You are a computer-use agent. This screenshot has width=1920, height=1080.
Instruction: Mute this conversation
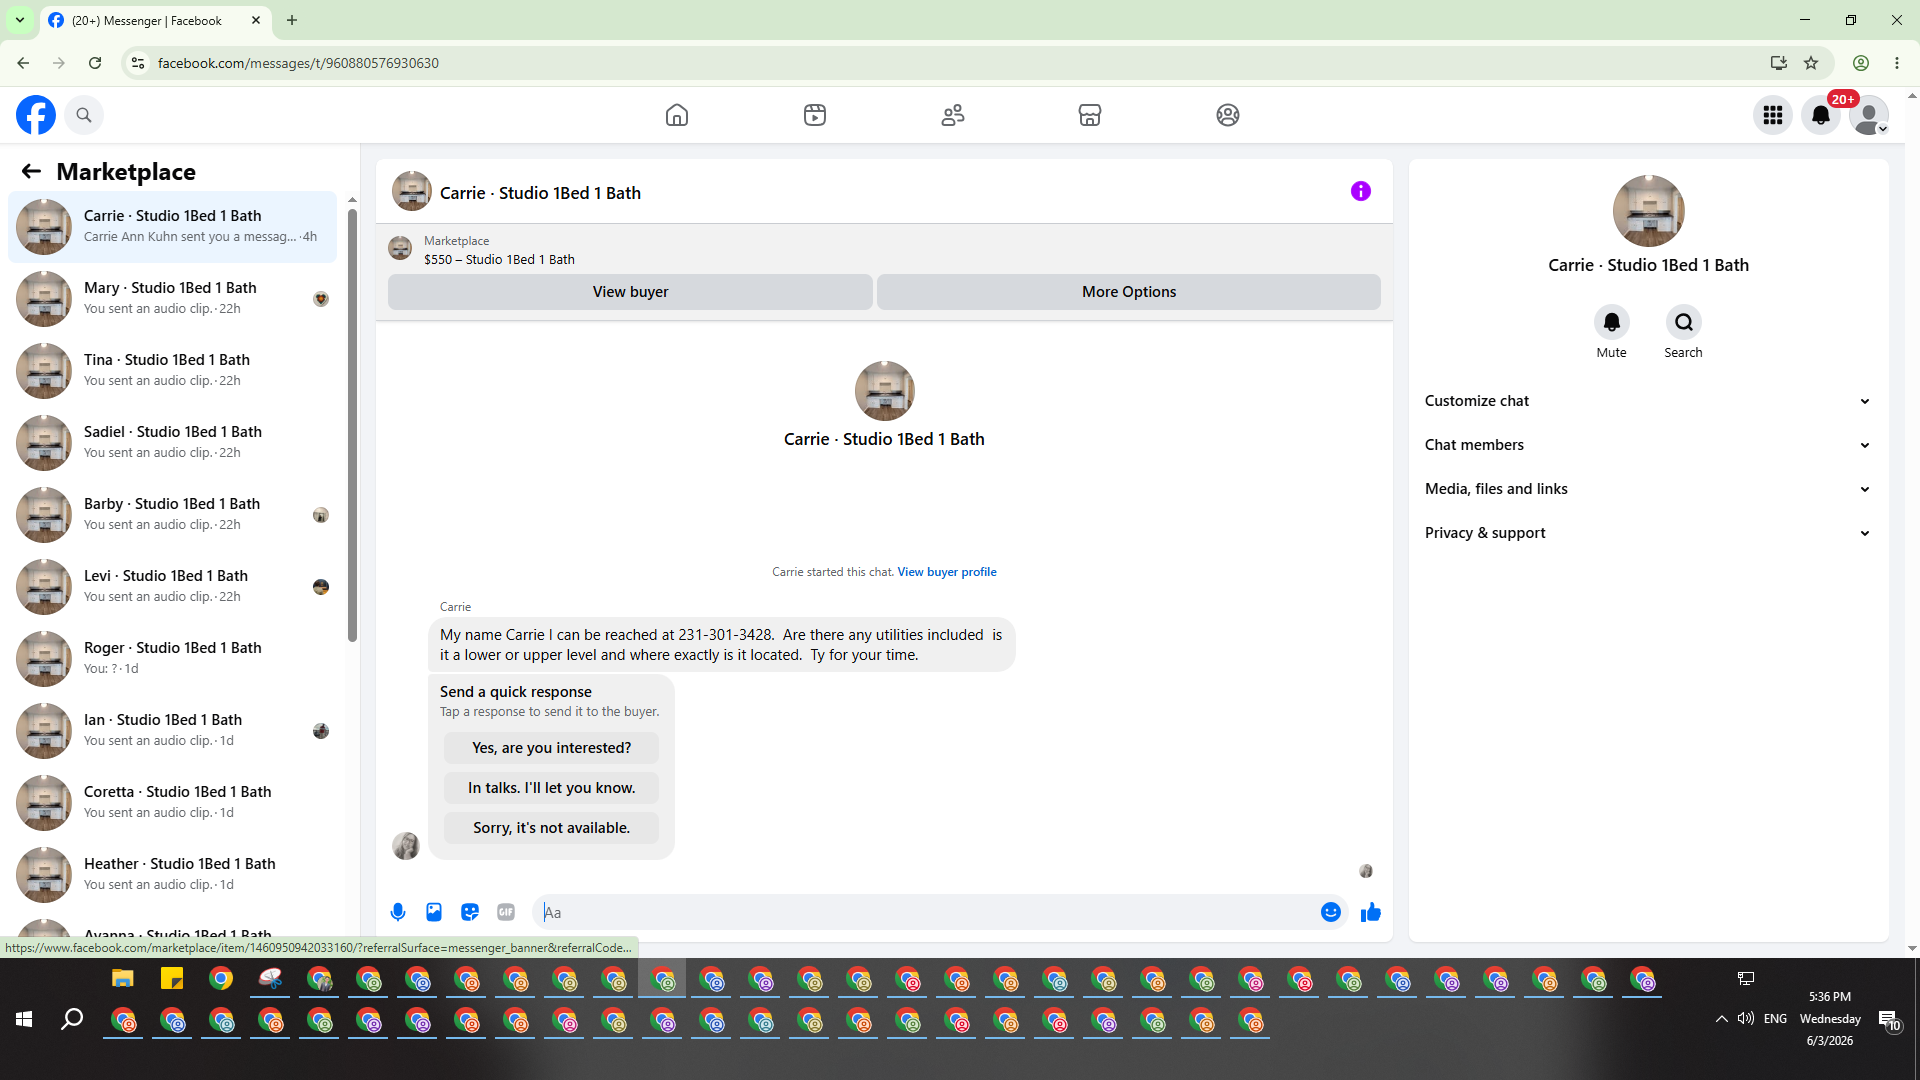pyautogui.click(x=1611, y=322)
